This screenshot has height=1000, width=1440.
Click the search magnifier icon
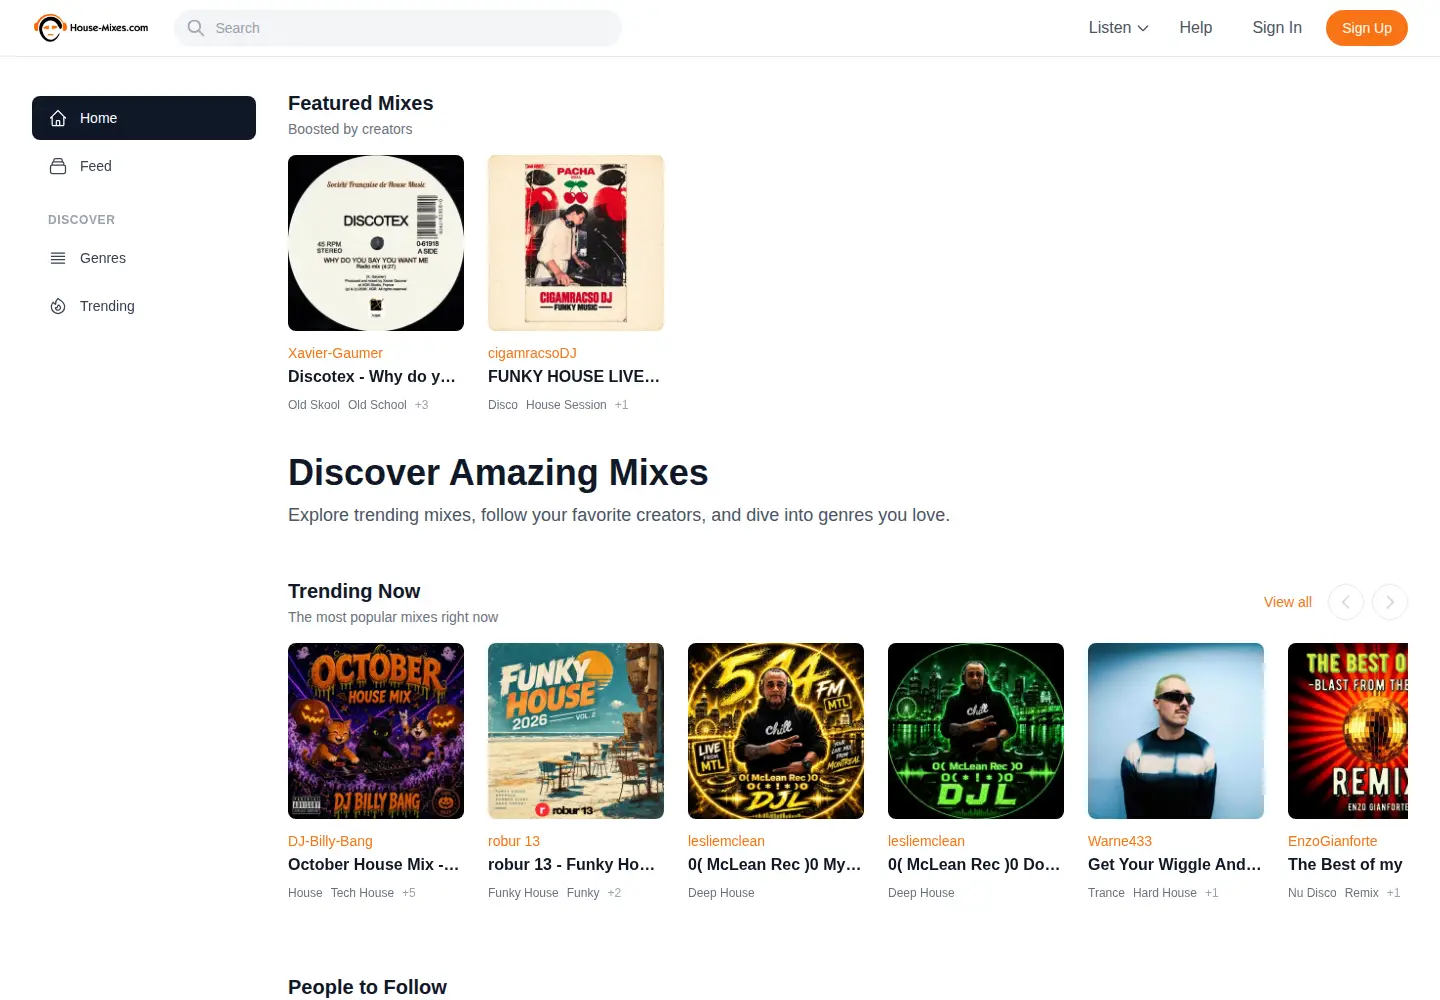pyautogui.click(x=196, y=28)
